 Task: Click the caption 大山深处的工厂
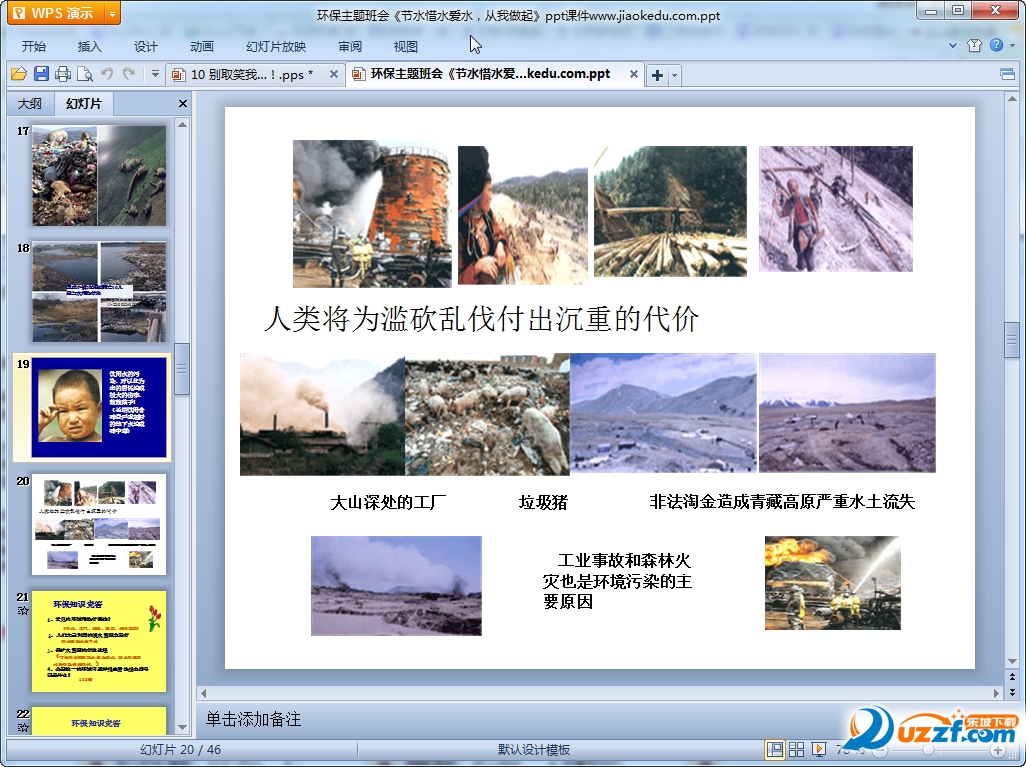point(388,503)
